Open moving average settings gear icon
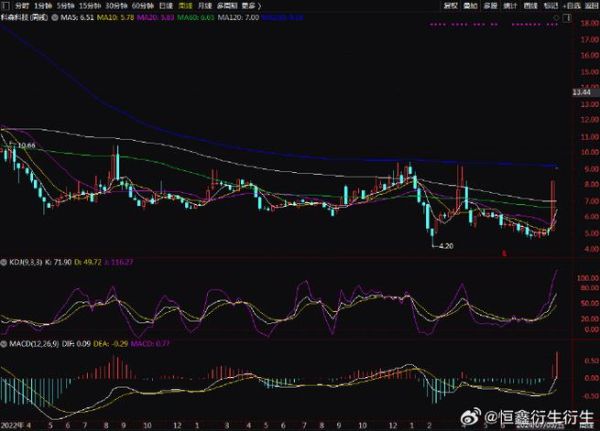 tap(55, 18)
